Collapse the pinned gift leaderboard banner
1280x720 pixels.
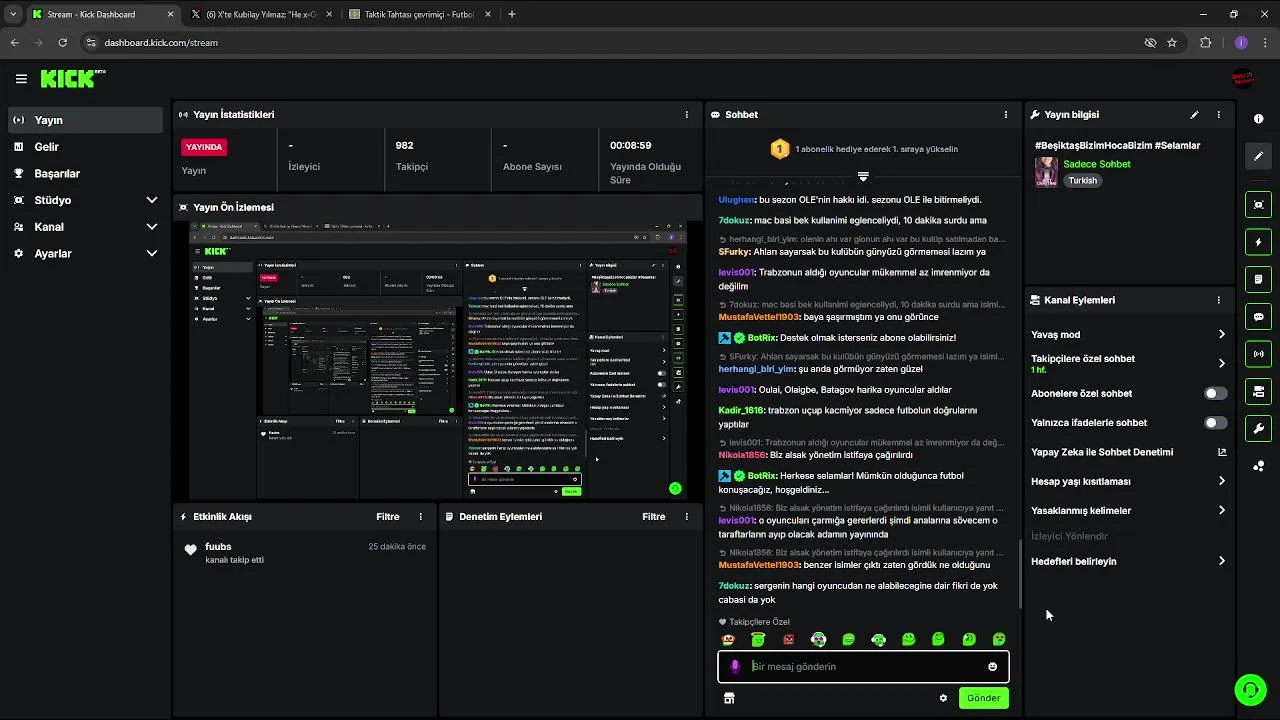(863, 176)
